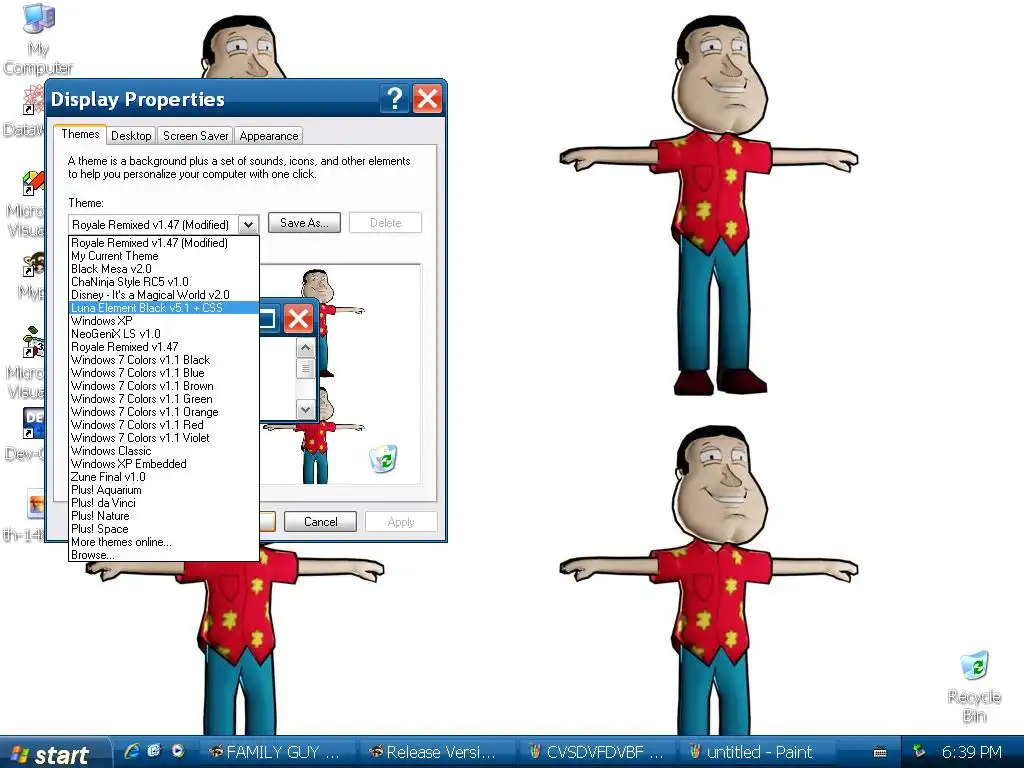The width and height of the screenshot is (1024, 768).
Task: Open the Screen Saver tab
Action: coord(195,136)
